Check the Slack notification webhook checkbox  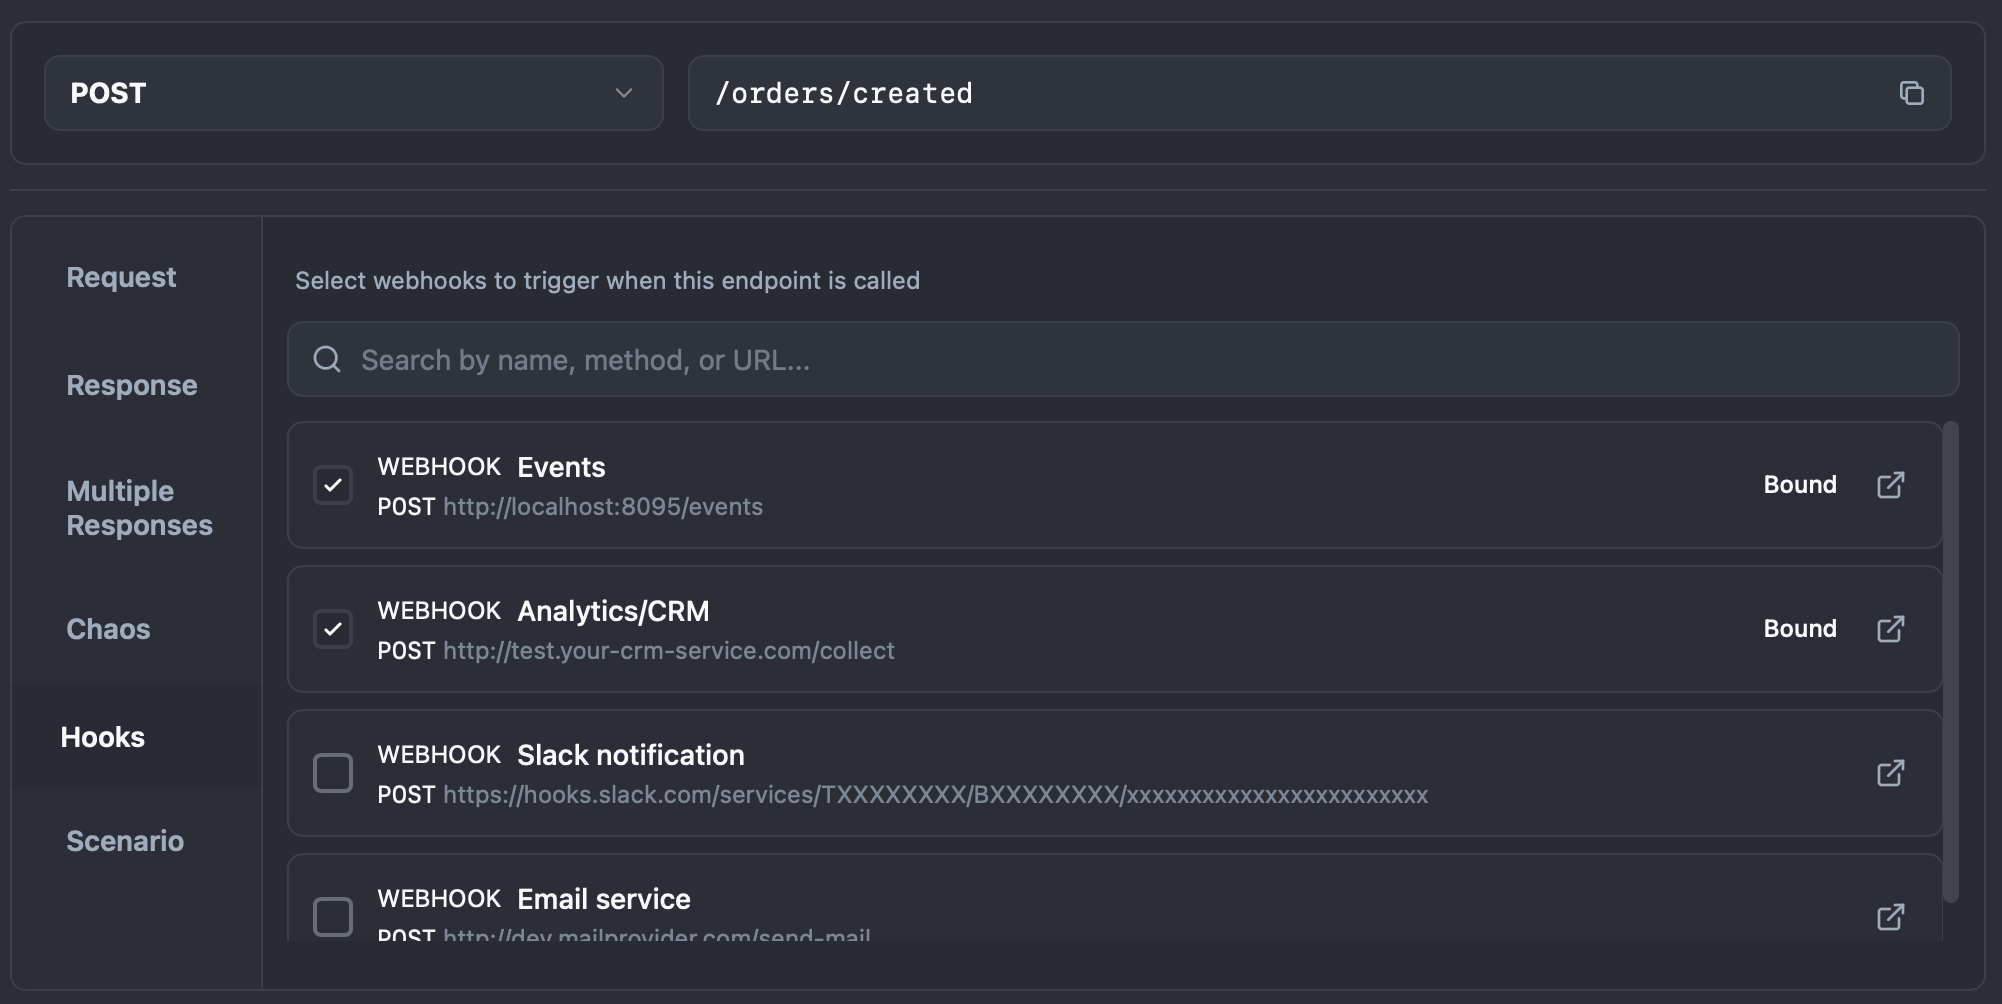tap(333, 773)
